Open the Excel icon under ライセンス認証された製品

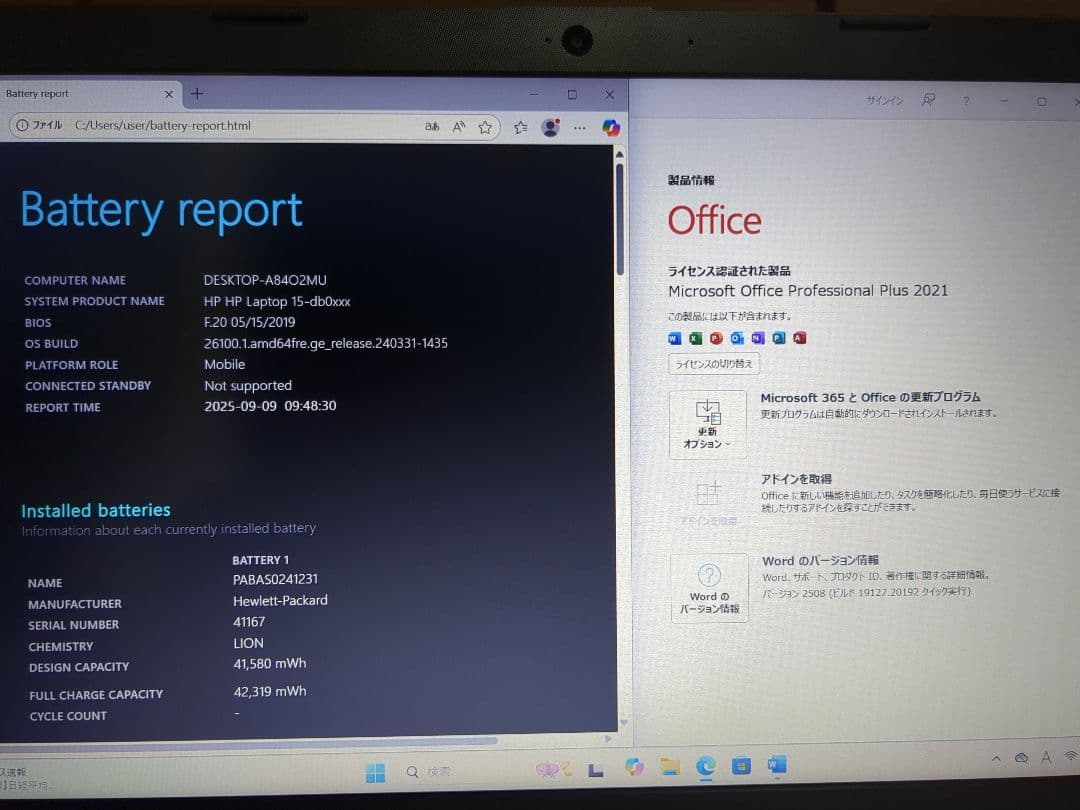tap(696, 337)
